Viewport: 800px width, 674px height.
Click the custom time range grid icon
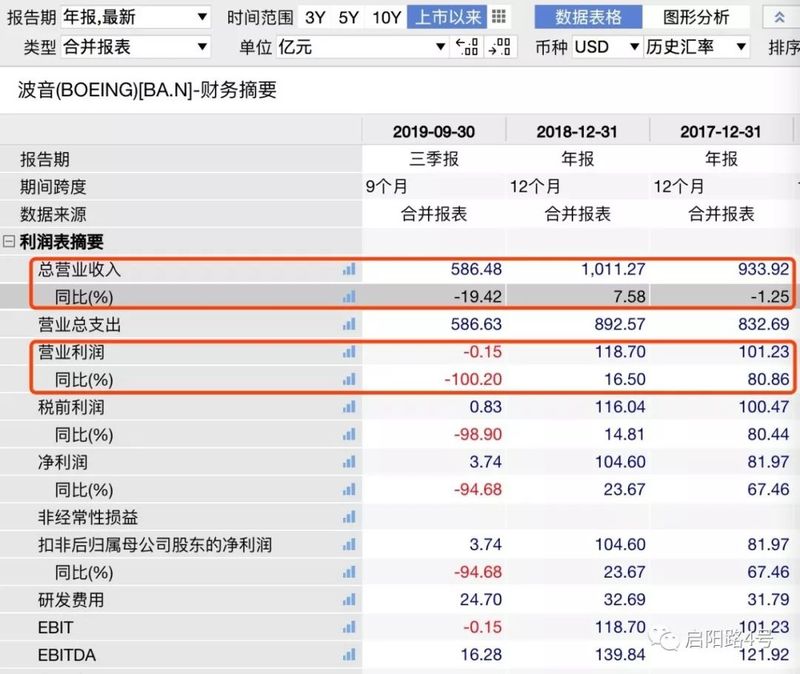click(x=499, y=17)
